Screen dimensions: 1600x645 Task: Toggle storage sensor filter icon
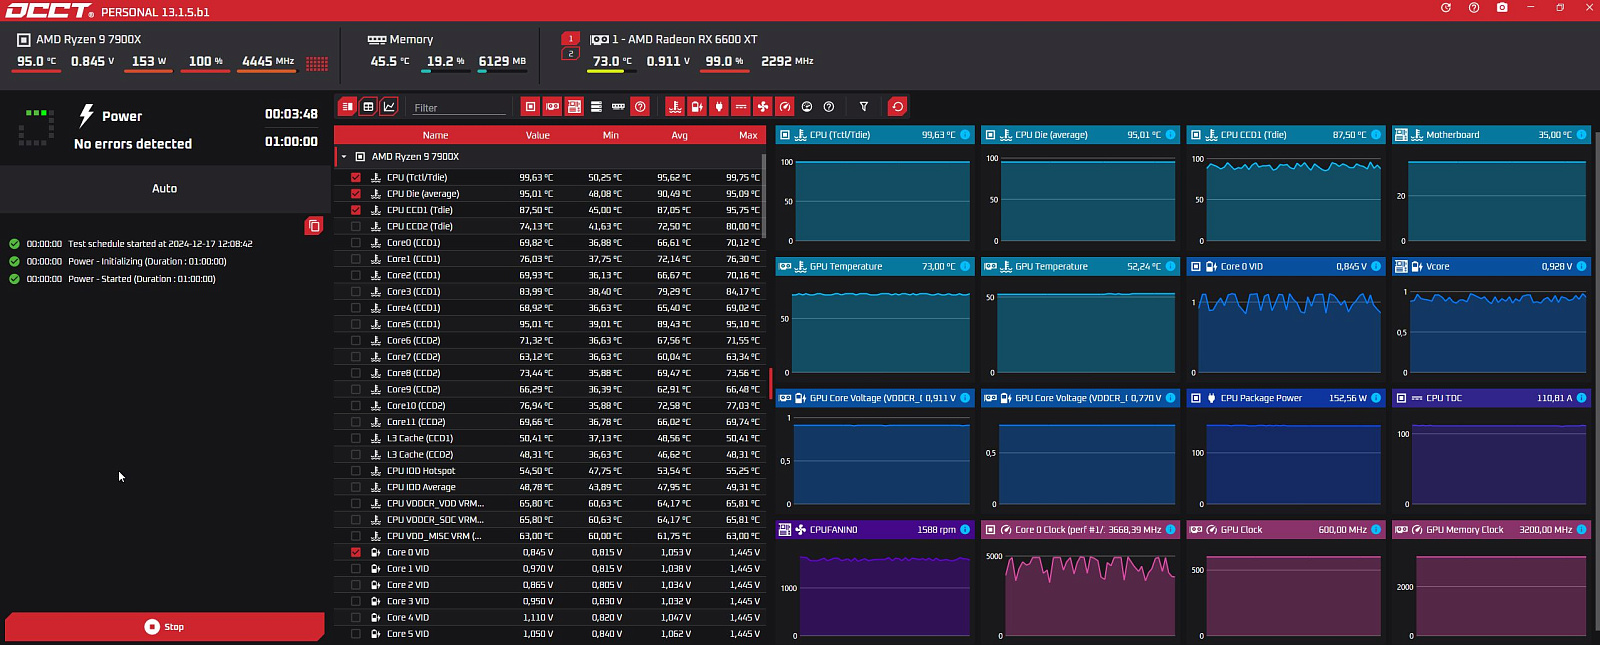(596, 106)
